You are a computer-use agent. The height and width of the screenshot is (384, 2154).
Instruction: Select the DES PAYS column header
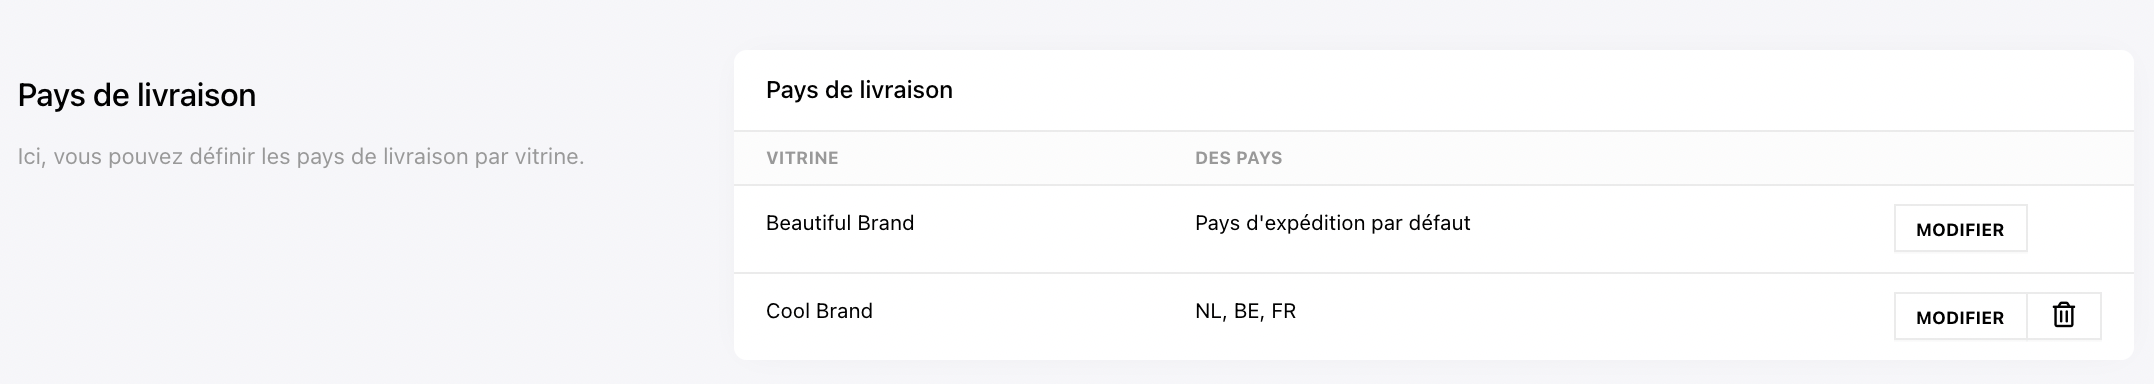point(1238,158)
